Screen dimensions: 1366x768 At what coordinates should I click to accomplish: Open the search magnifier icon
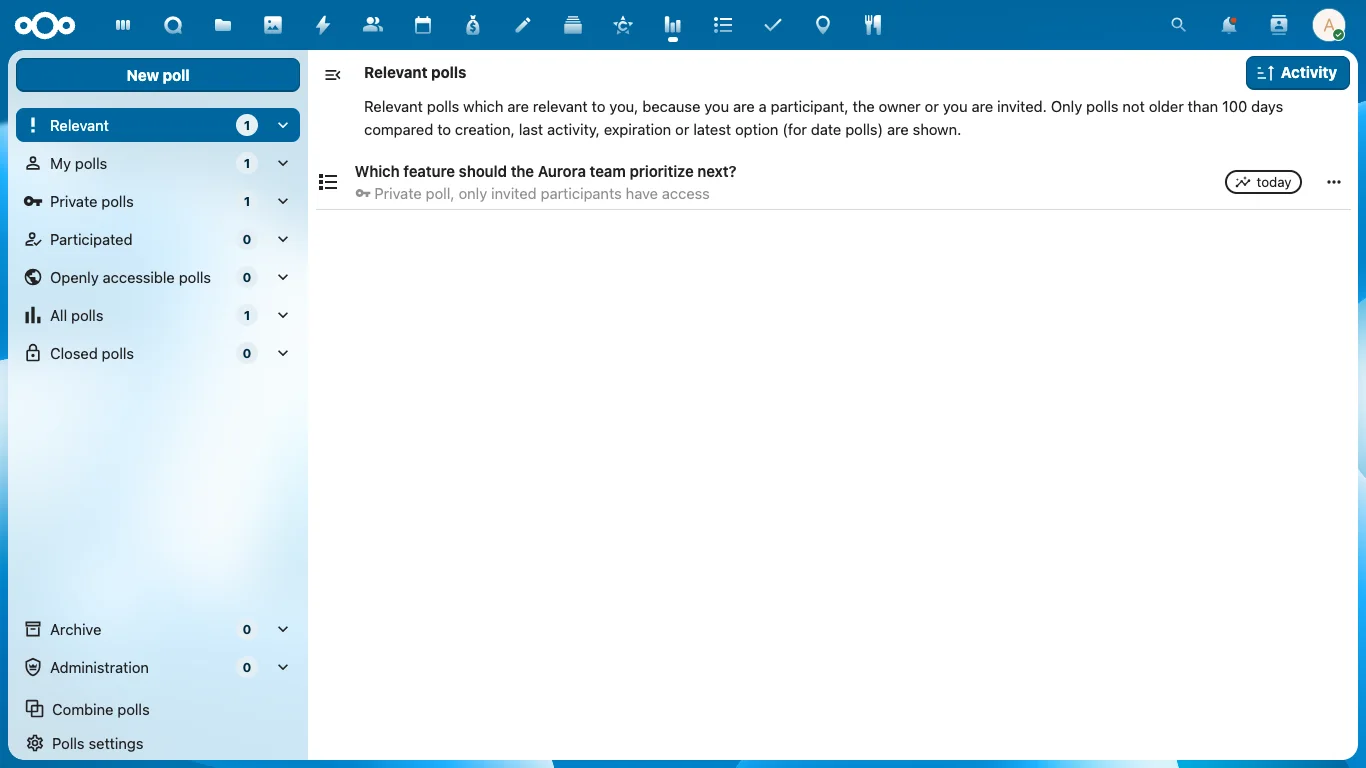(1178, 25)
